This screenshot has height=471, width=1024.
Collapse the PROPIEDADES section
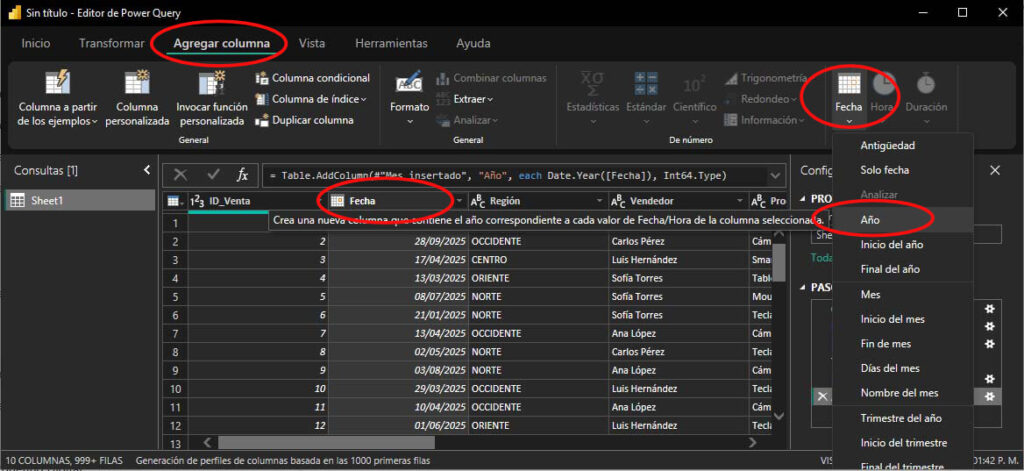click(803, 199)
